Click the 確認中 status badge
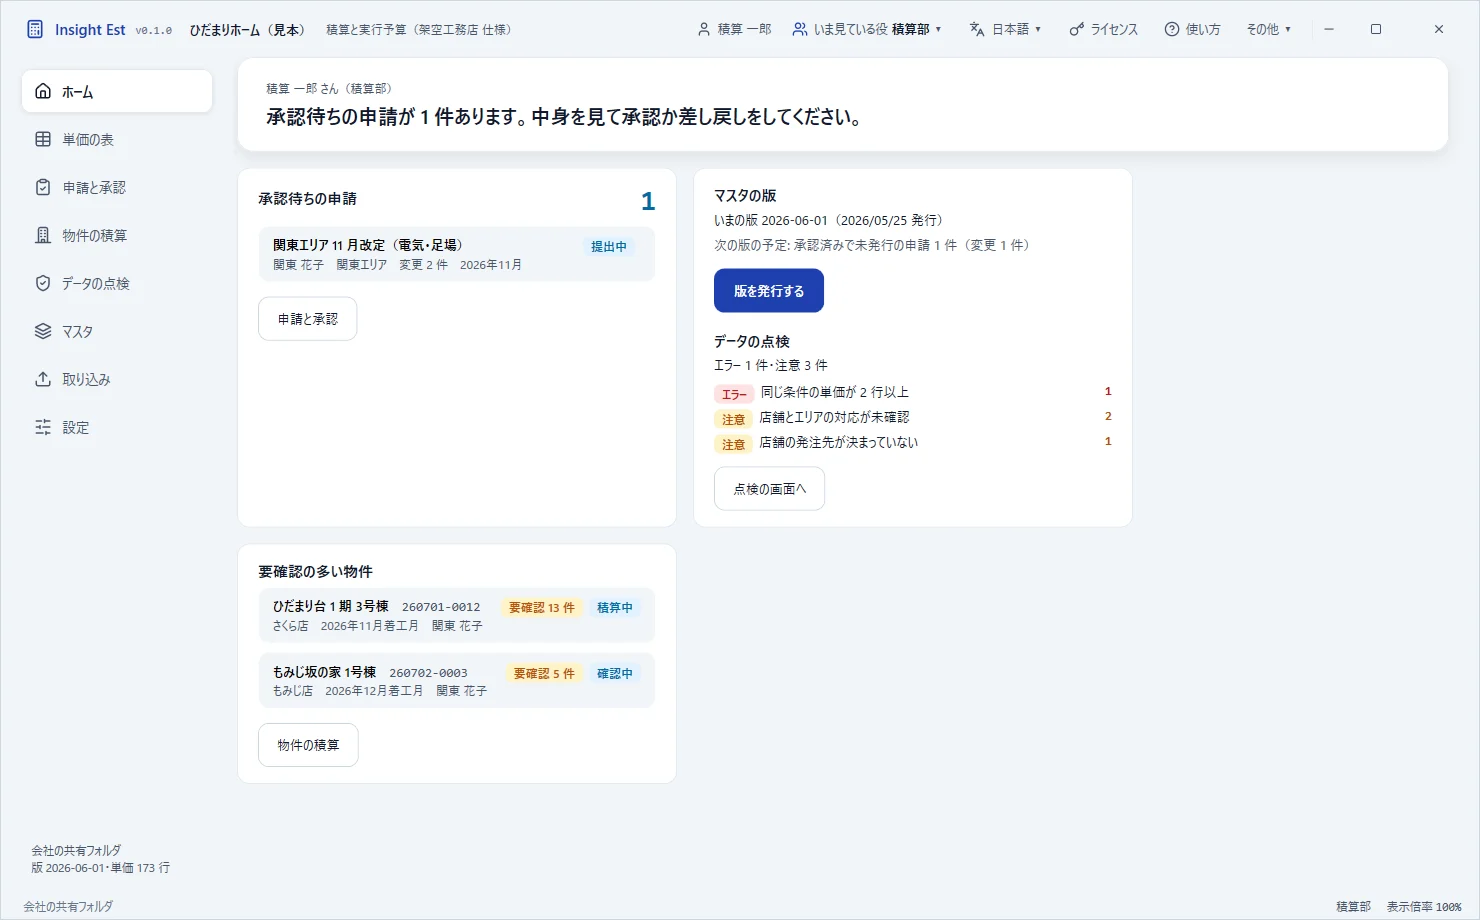 click(x=615, y=673)
